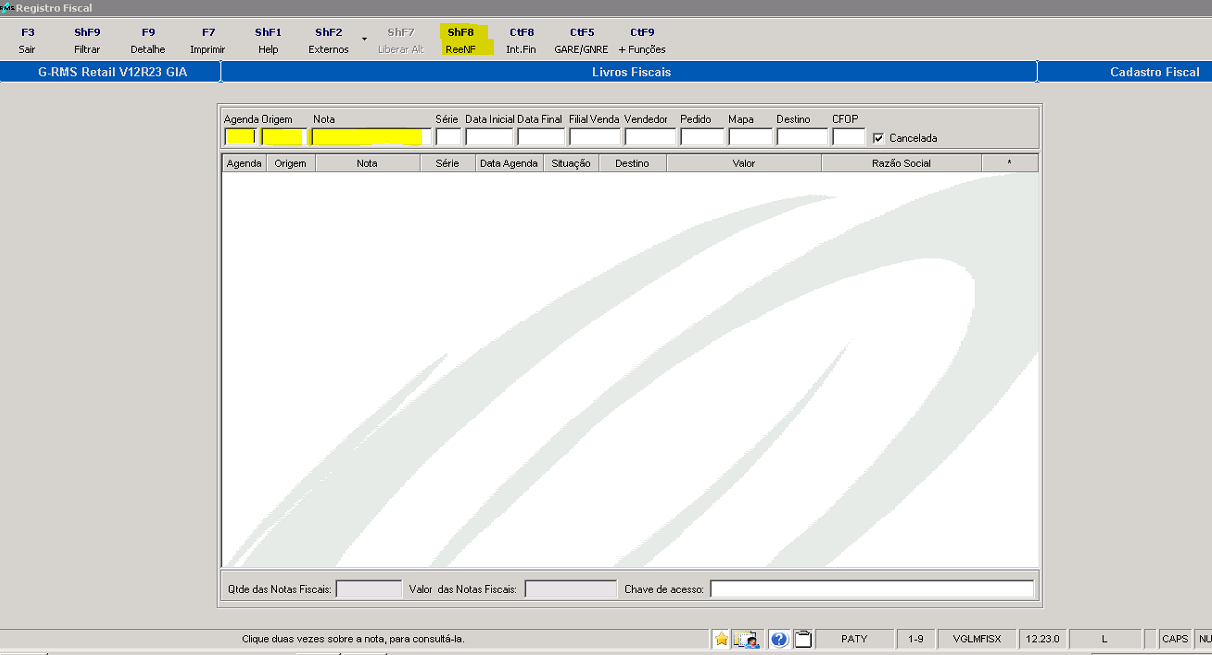Click the ShF9 Filtrar toolbar button

click(x=87, y=40)
